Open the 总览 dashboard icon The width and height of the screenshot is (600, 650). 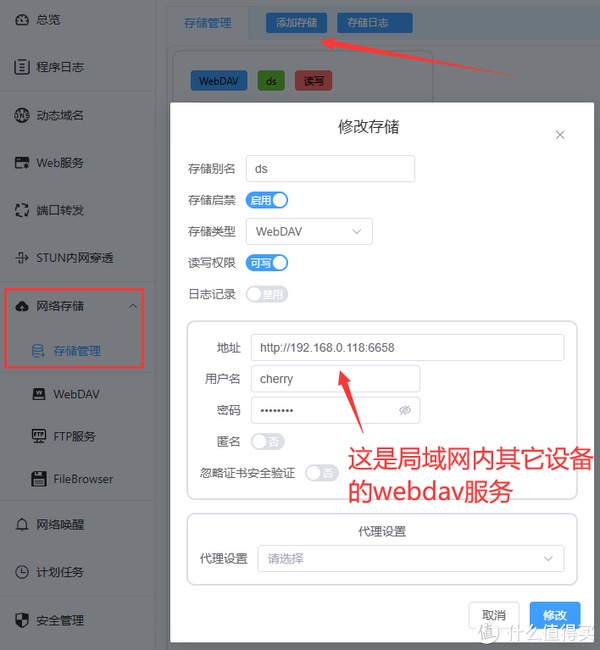point(22,19)
